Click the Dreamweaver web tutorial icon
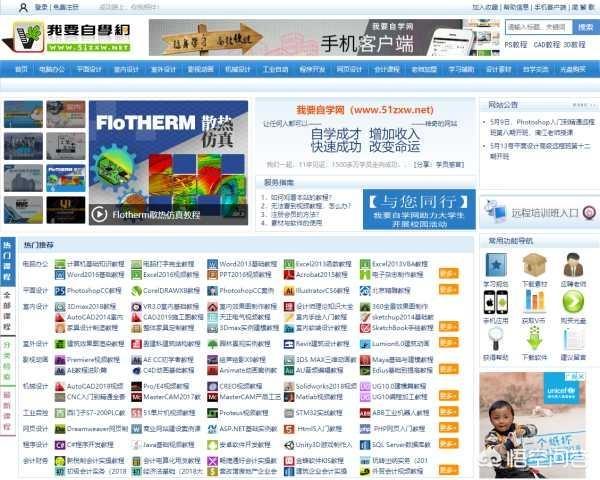The image size is (600, 480). (60, 429)
